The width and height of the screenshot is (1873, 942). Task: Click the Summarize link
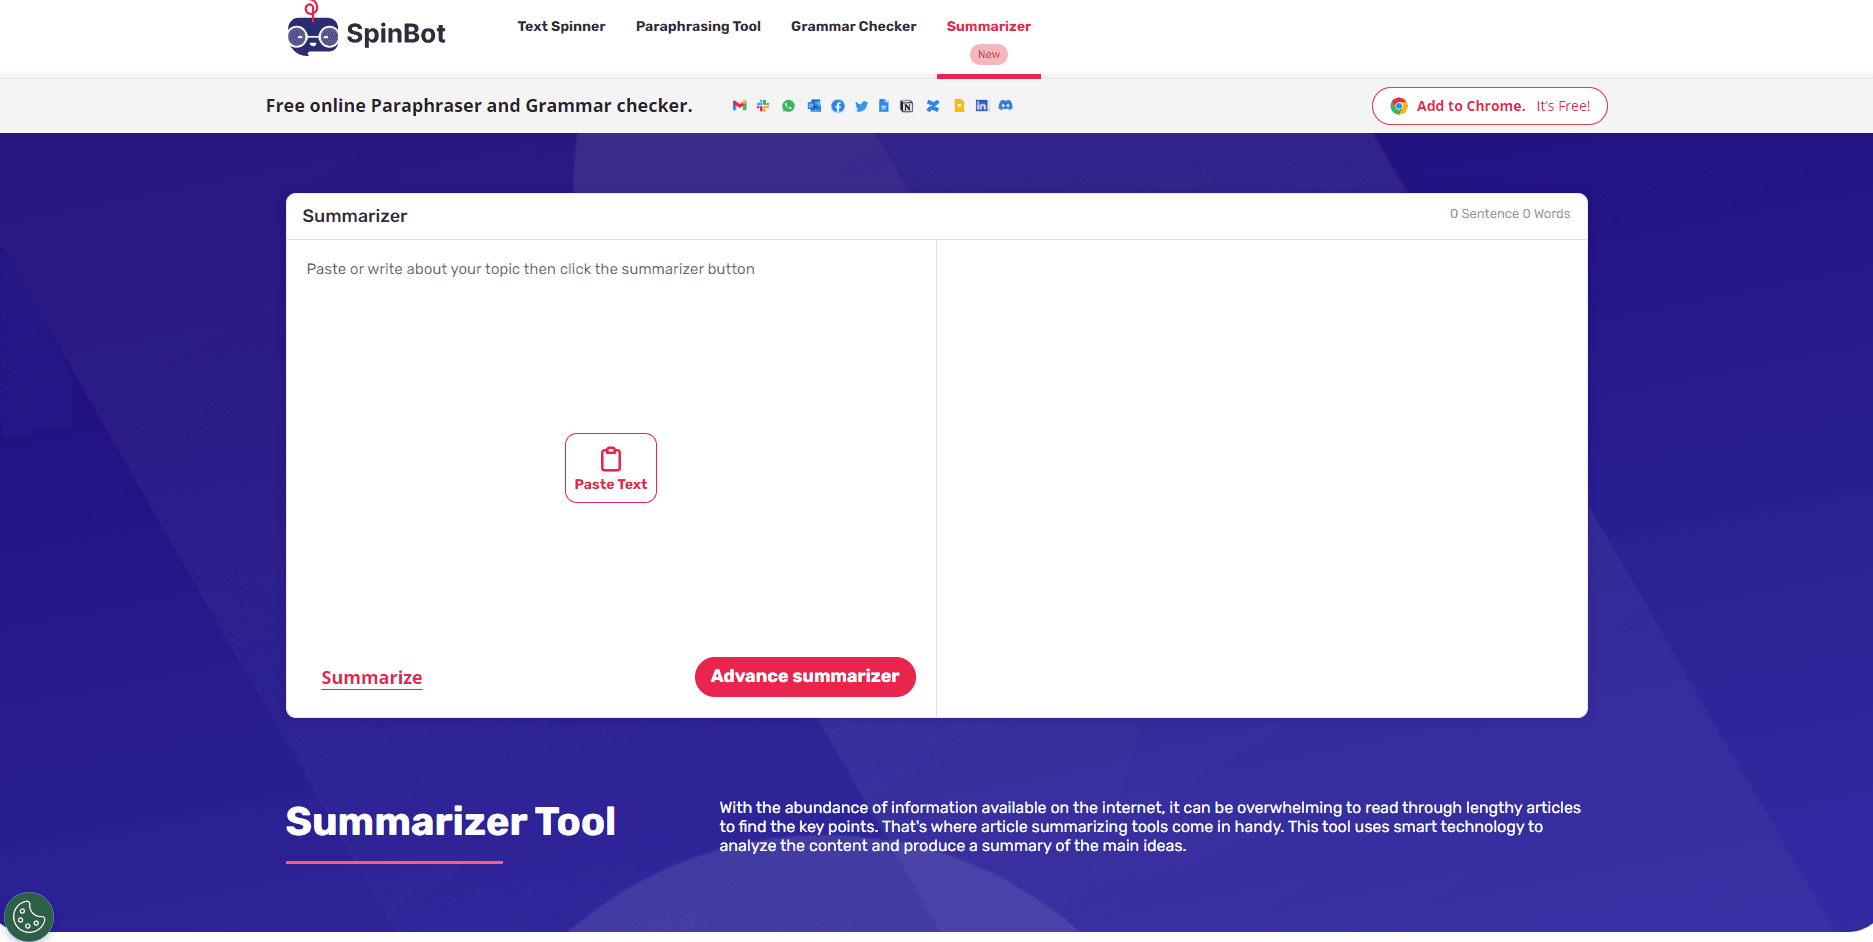pos(372,678)
